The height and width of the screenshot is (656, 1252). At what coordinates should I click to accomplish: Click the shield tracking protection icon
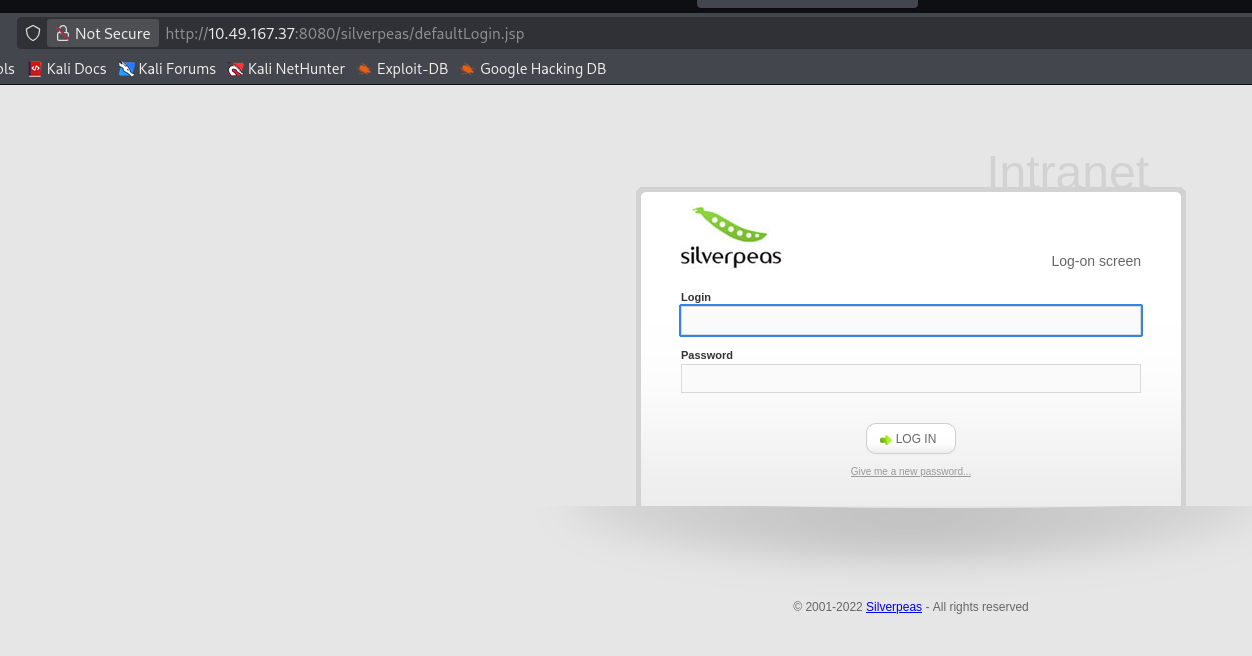pyautogui.click(x=33, y=33)
